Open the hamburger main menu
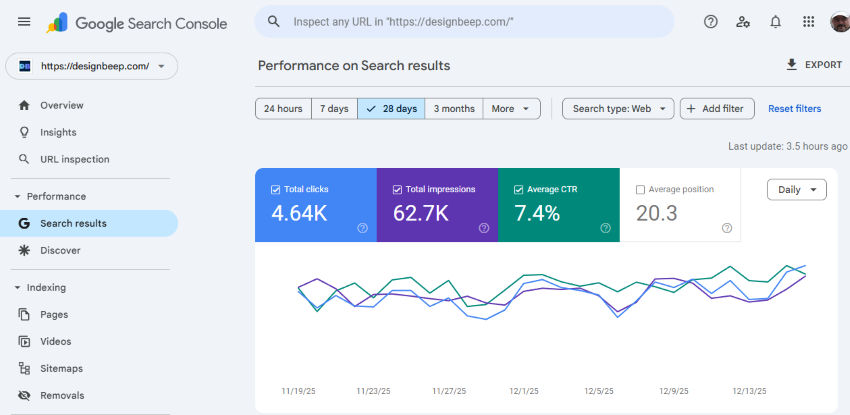The image size is (850, 415). coord(24,22)
